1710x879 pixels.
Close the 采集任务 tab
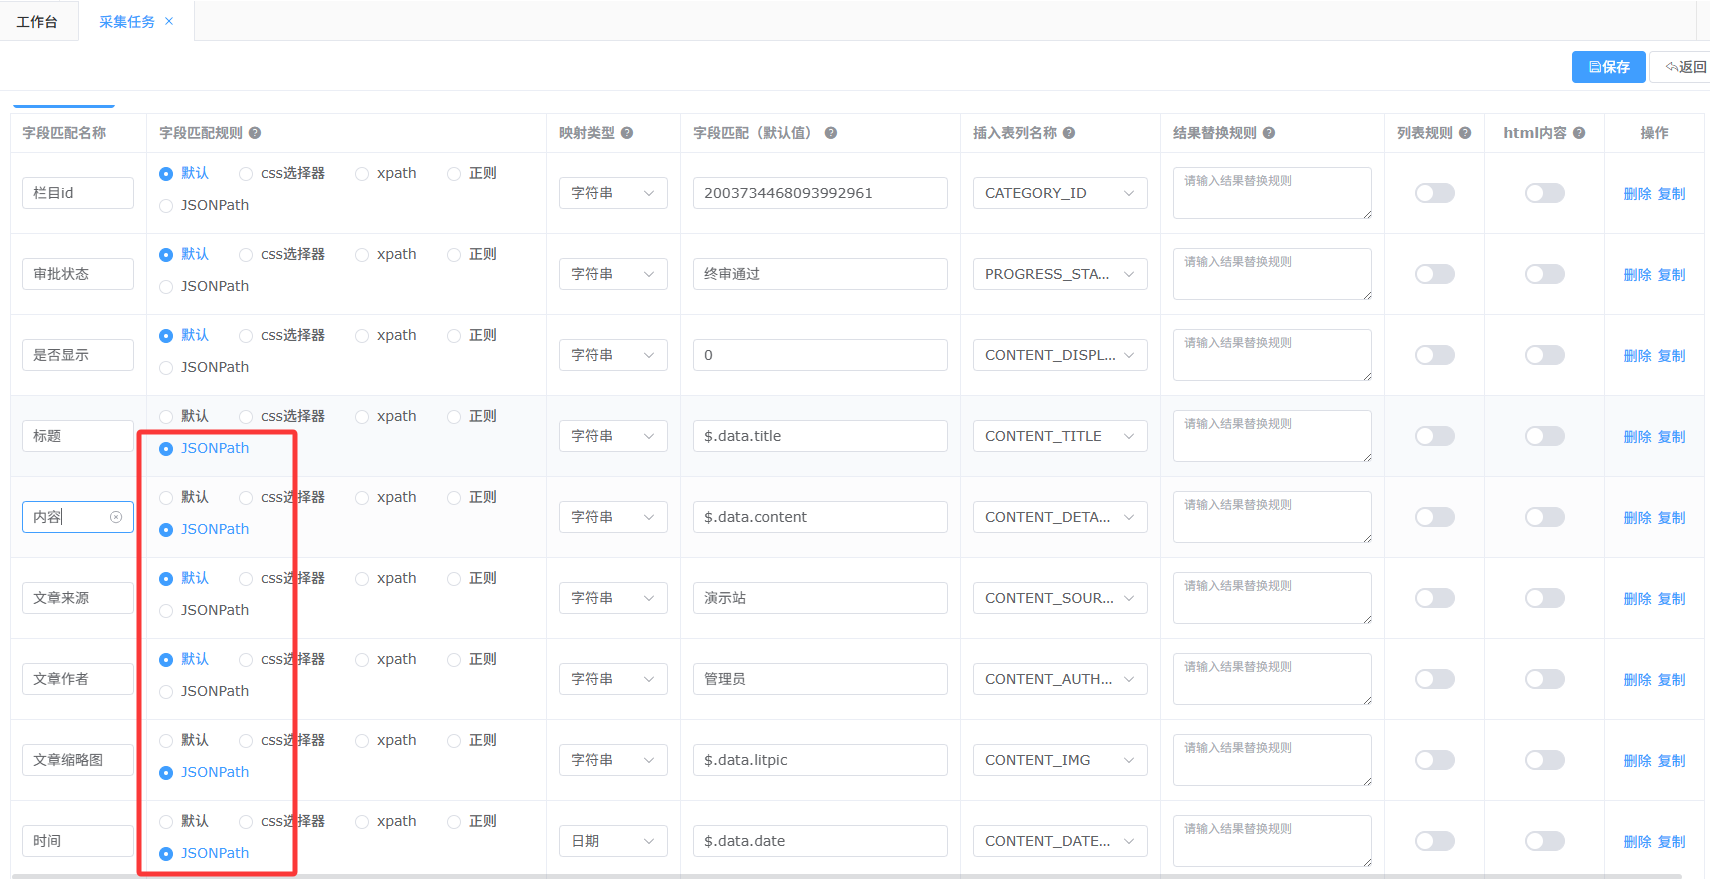tap(169, 21)
